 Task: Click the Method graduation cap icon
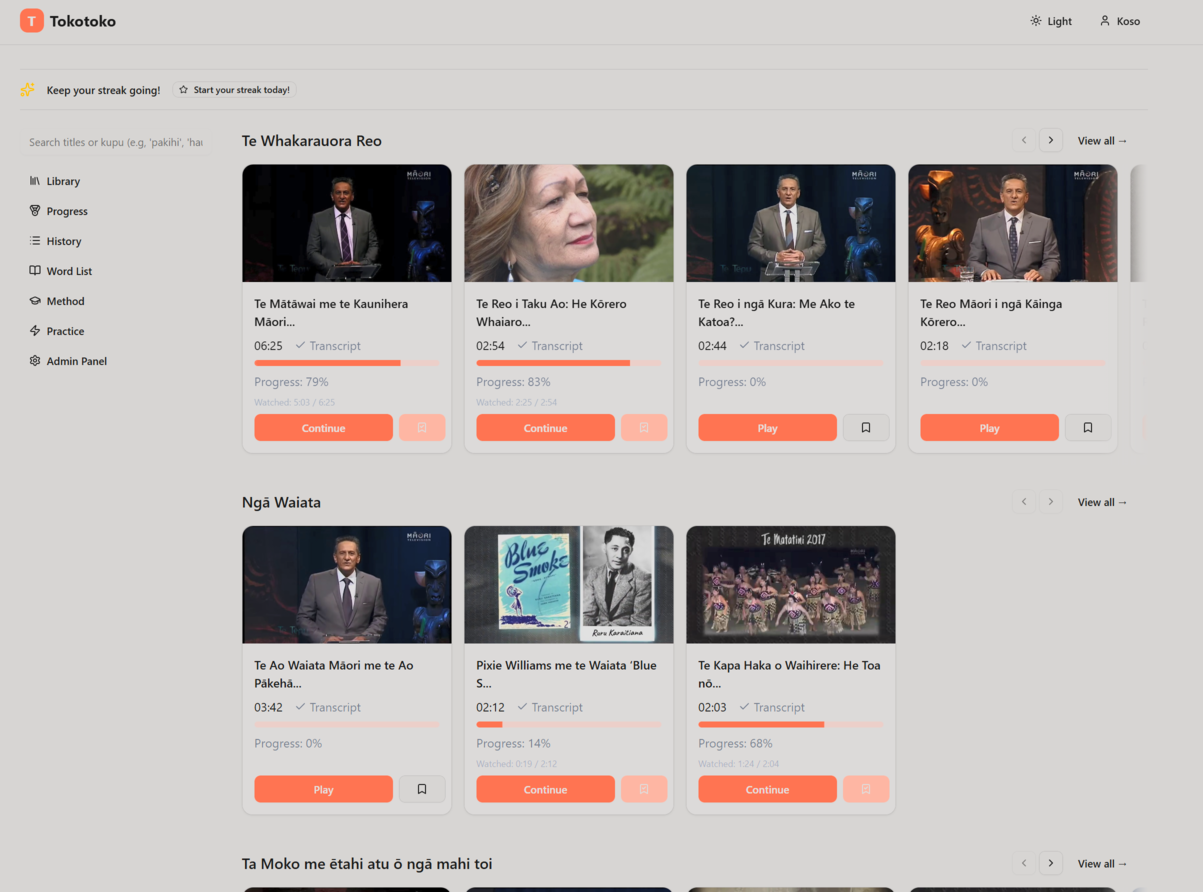coord(35,301)
